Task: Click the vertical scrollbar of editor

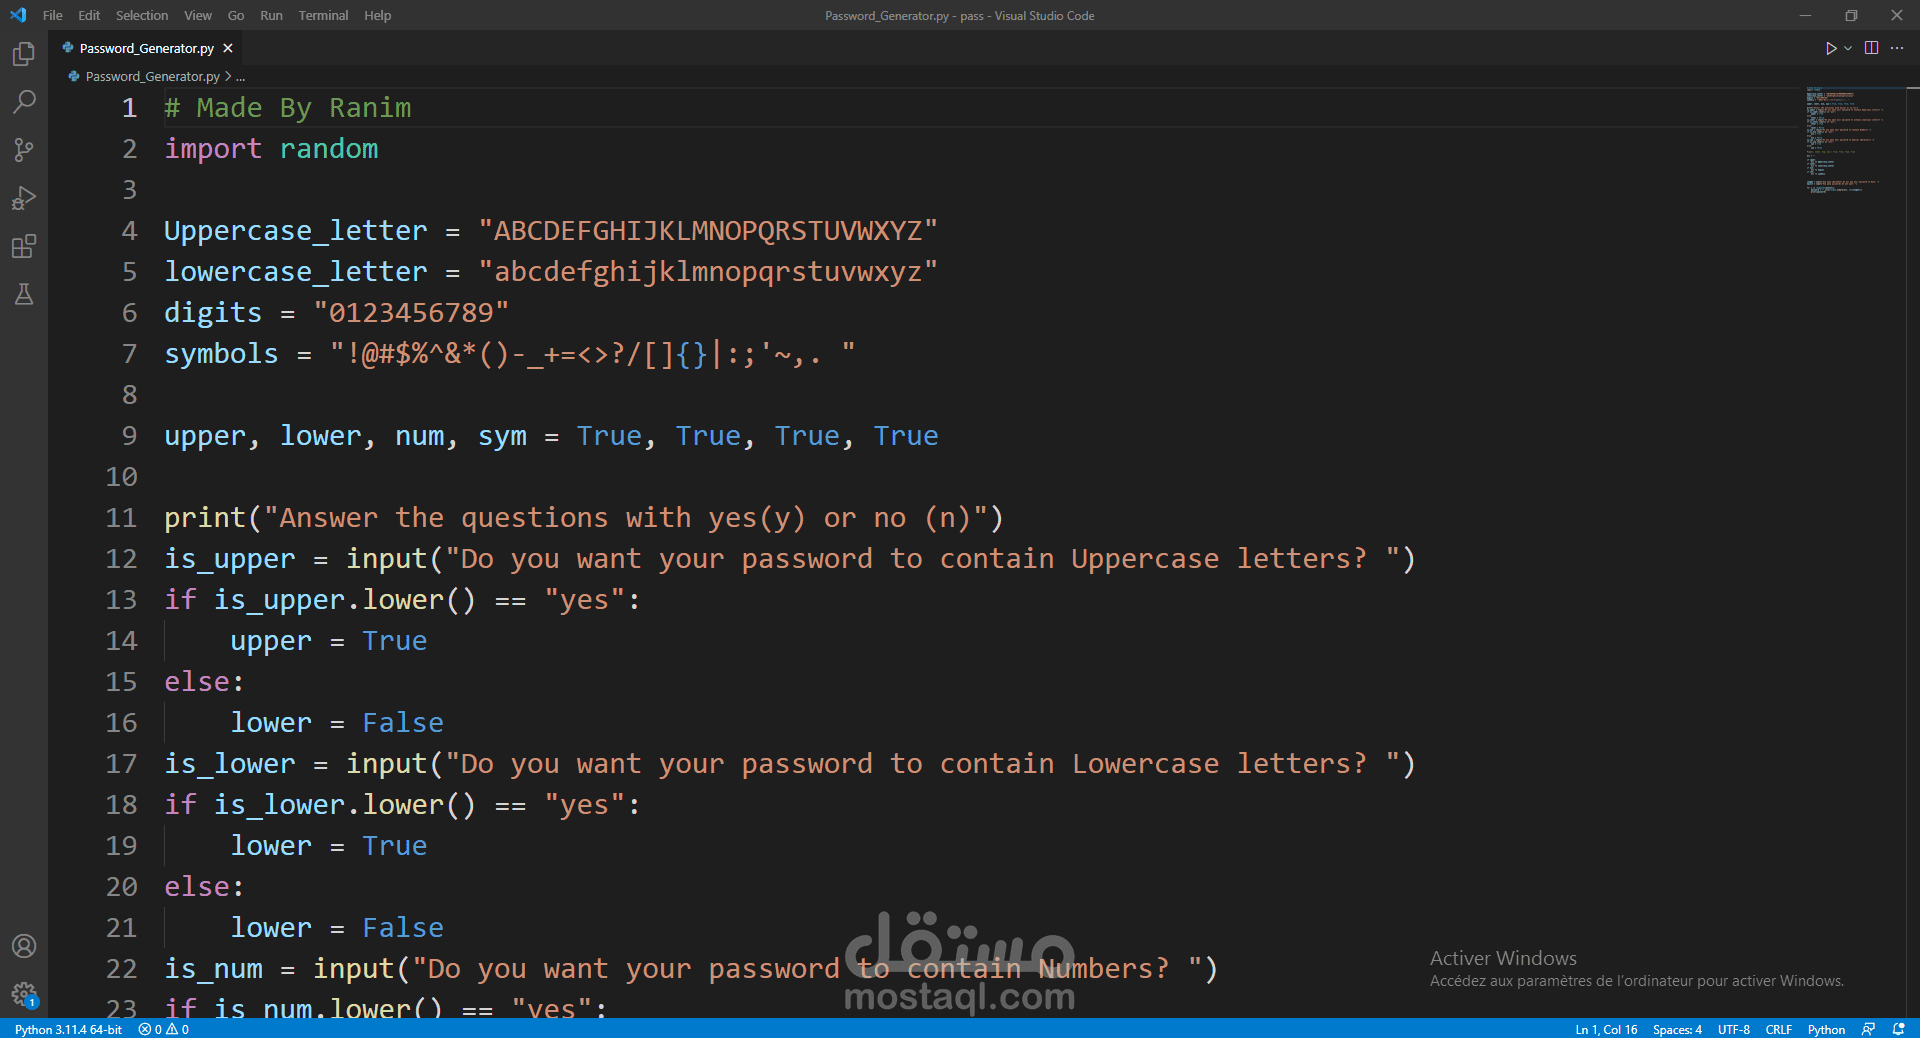Action: tap(1912, 552)
